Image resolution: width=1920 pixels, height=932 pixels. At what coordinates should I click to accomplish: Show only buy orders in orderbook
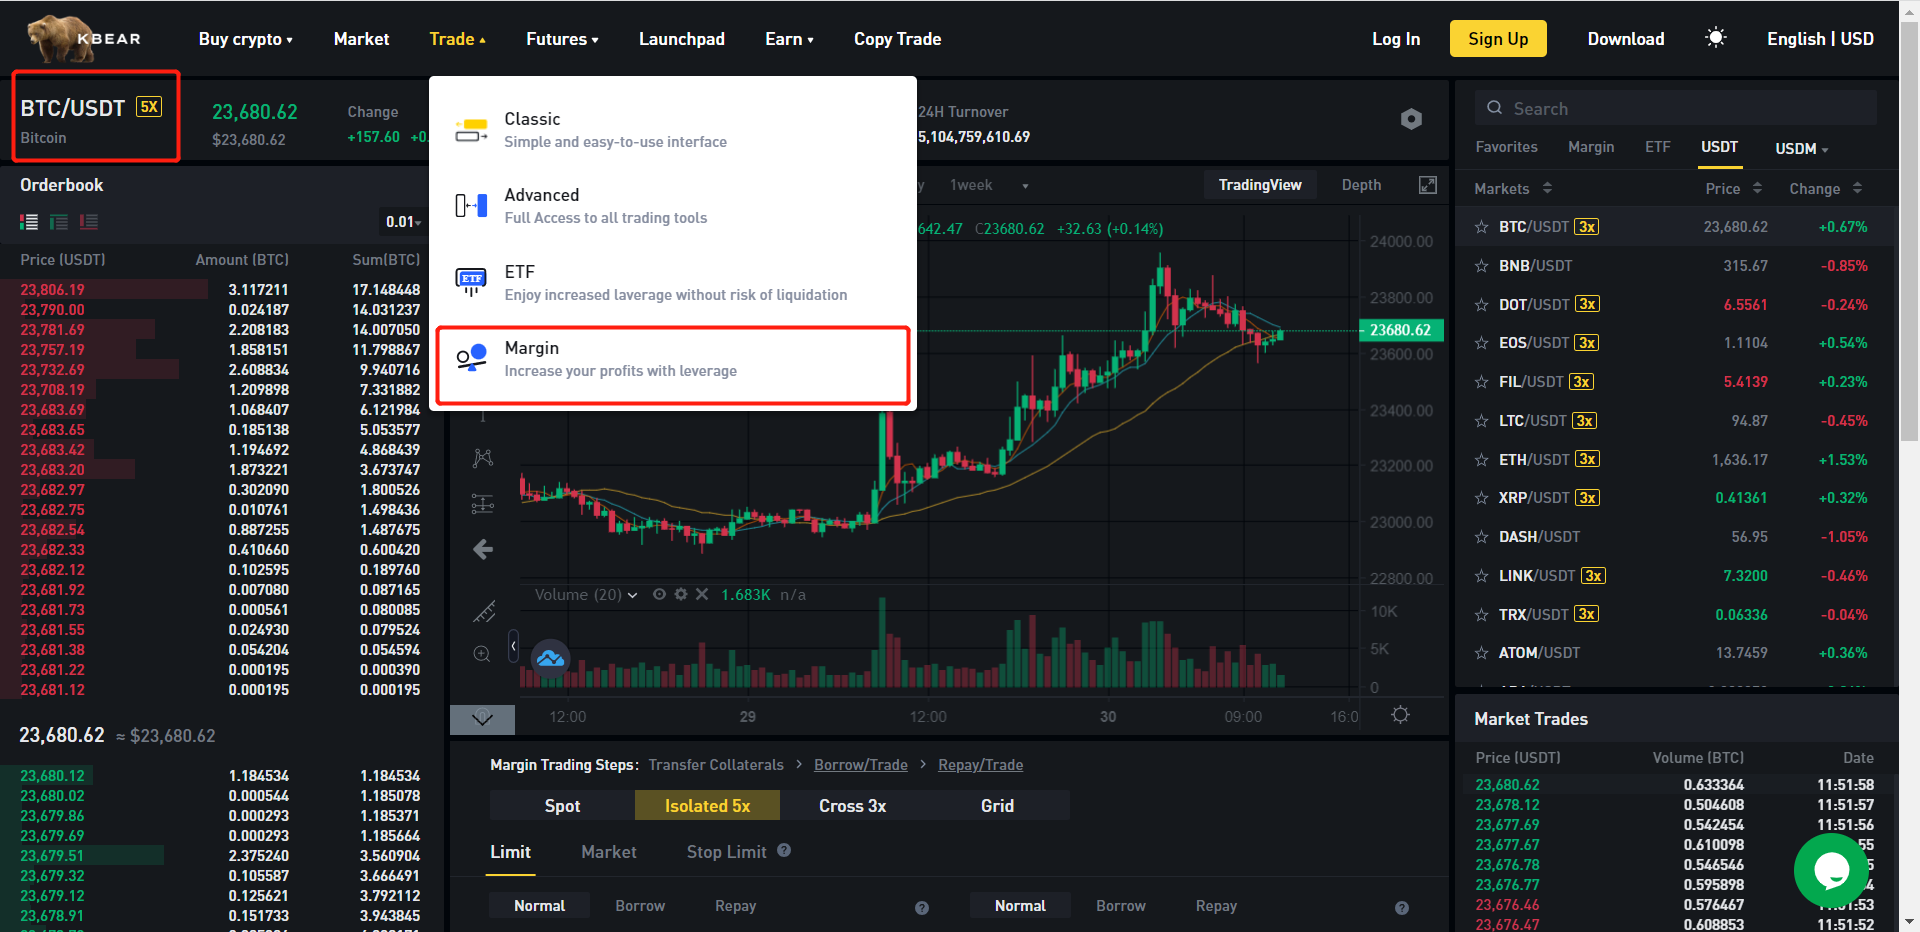[x=59, y=222]
